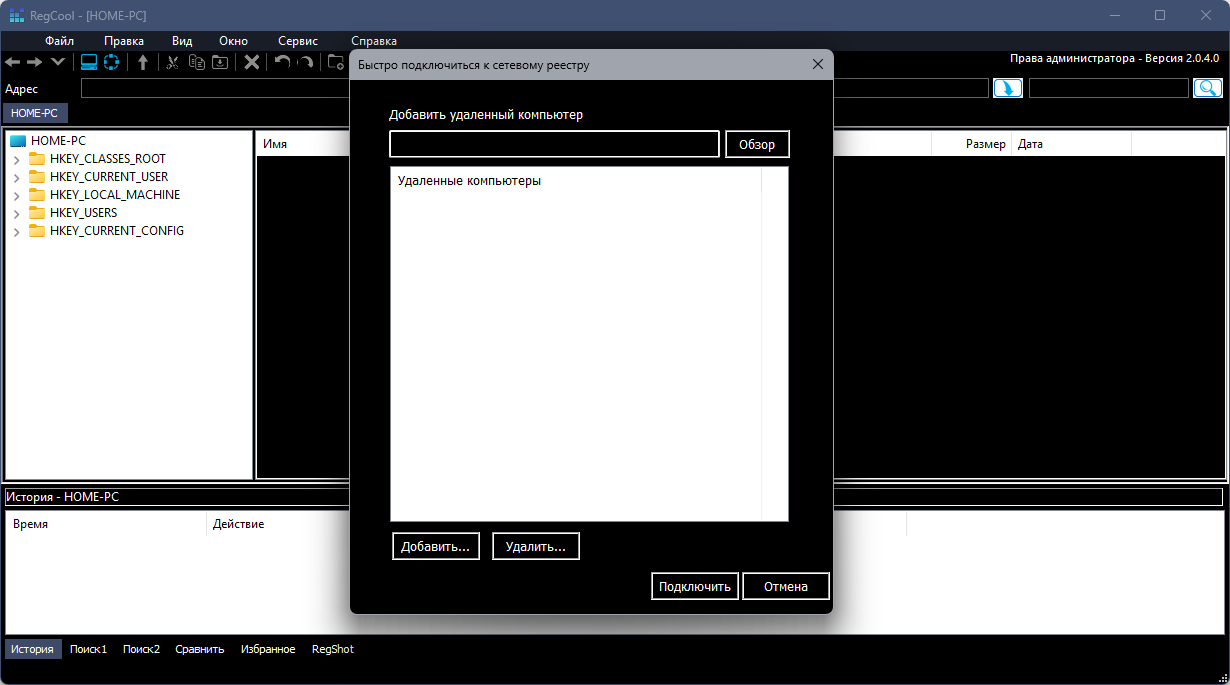Click the back navigation arrow in toolbar

[x=13, y=62]
